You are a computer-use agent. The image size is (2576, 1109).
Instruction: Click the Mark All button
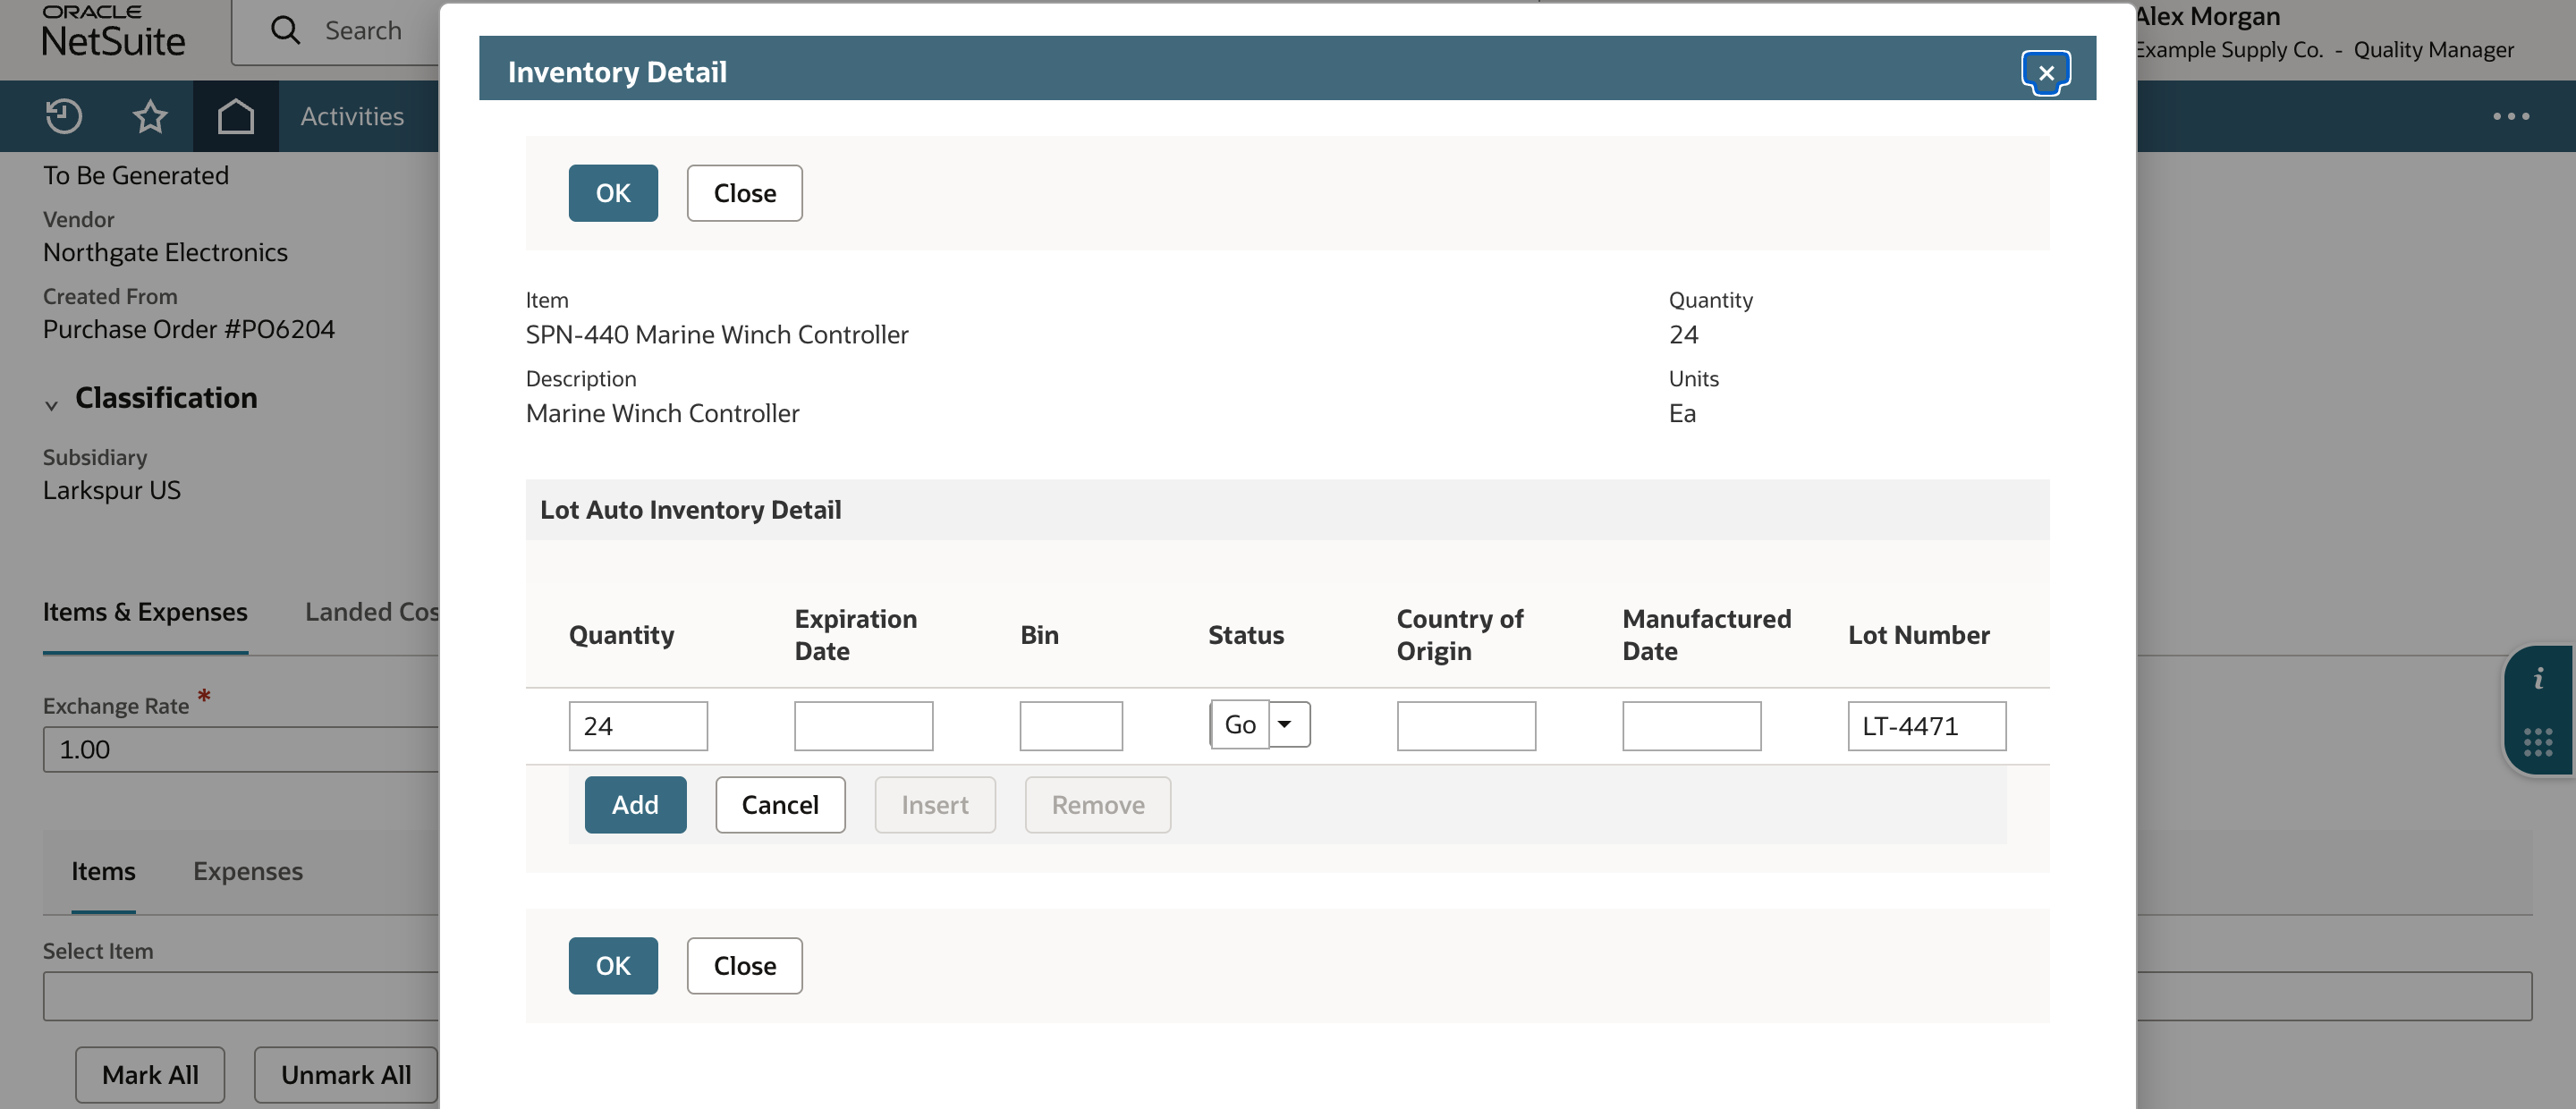[150, 1075]
